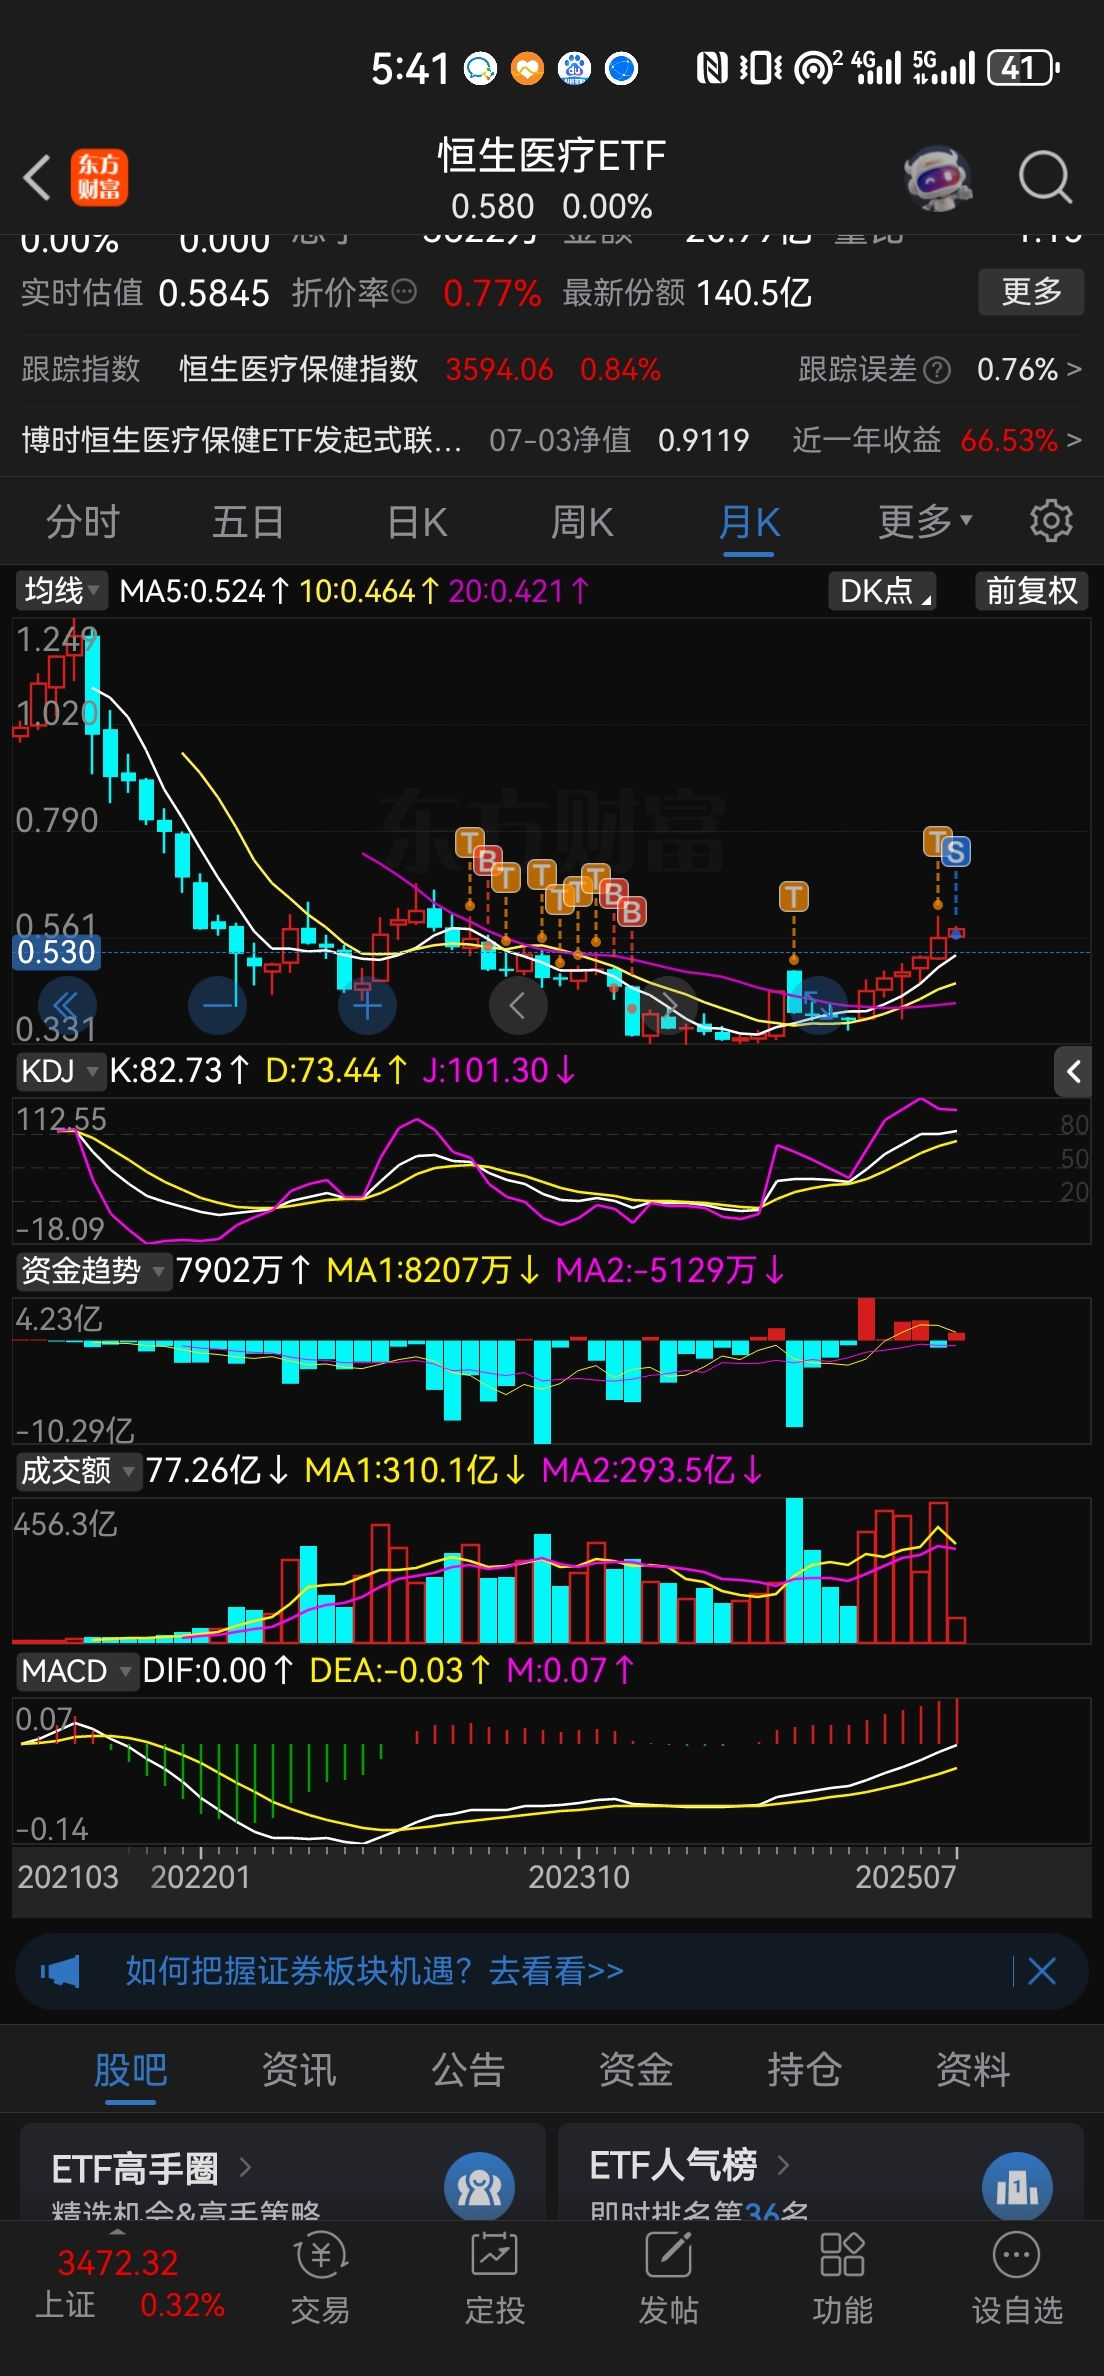1104x2376 pixels.
Task: Go back with the top-left arrow
Action: coord(37,178)
